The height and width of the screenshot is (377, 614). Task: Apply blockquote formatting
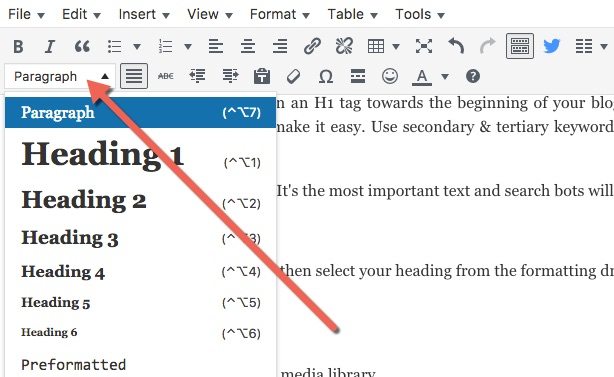point(82,46)
